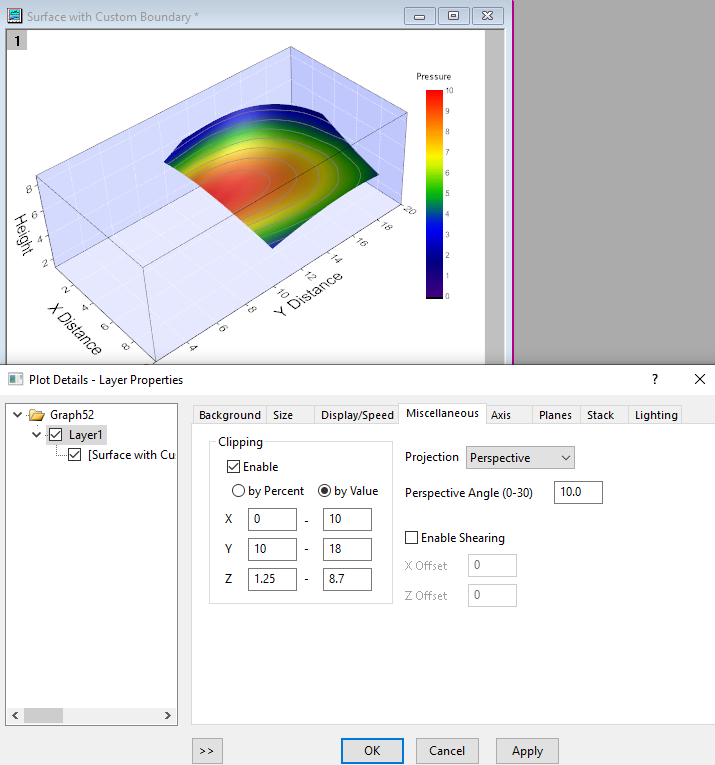Image resolution: width=715 pixels, height=765 pixels.
Task: Toggle the Enable clipping checkbox
Action: [234, 467]
